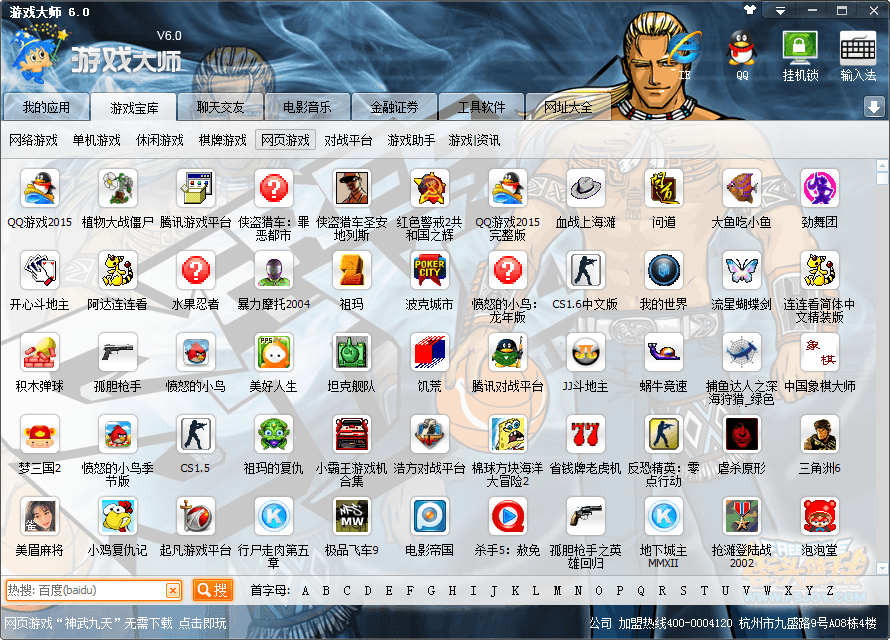Activate the 挂机锁 lock
Image resolution: width=890 pixels, height=640 pixels.
click(800, 56)
